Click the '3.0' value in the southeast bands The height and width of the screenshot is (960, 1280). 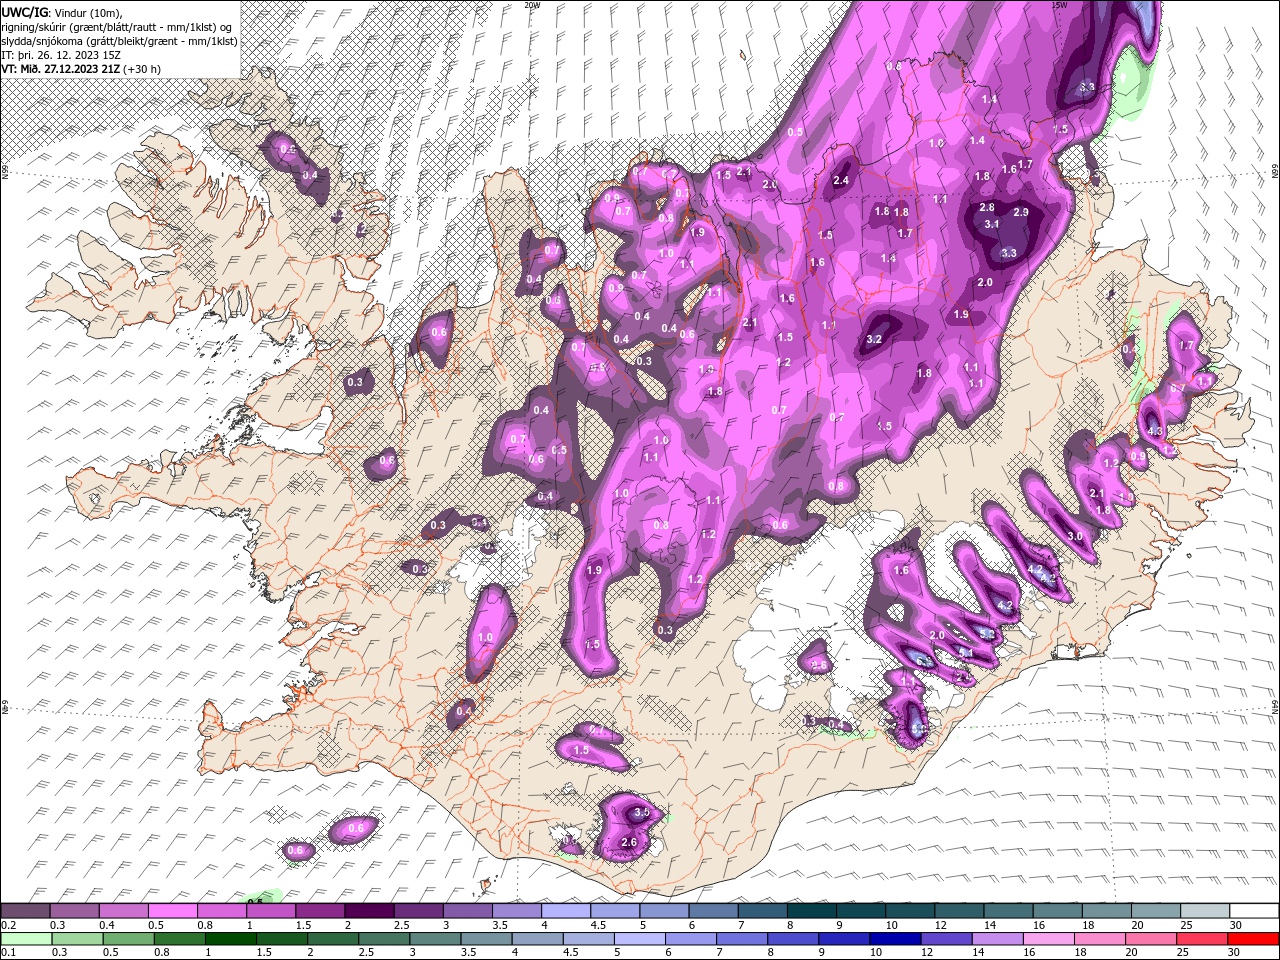(1075, 537)
